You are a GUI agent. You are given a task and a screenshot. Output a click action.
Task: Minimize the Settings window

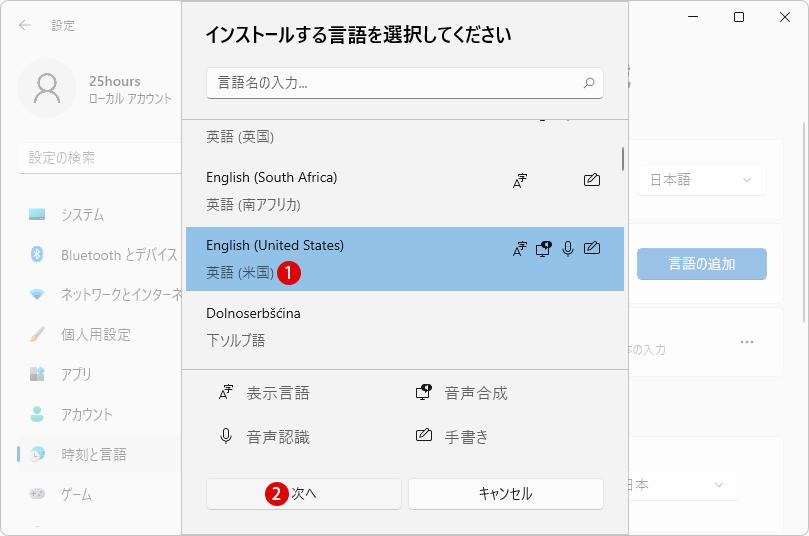[693, 17]
